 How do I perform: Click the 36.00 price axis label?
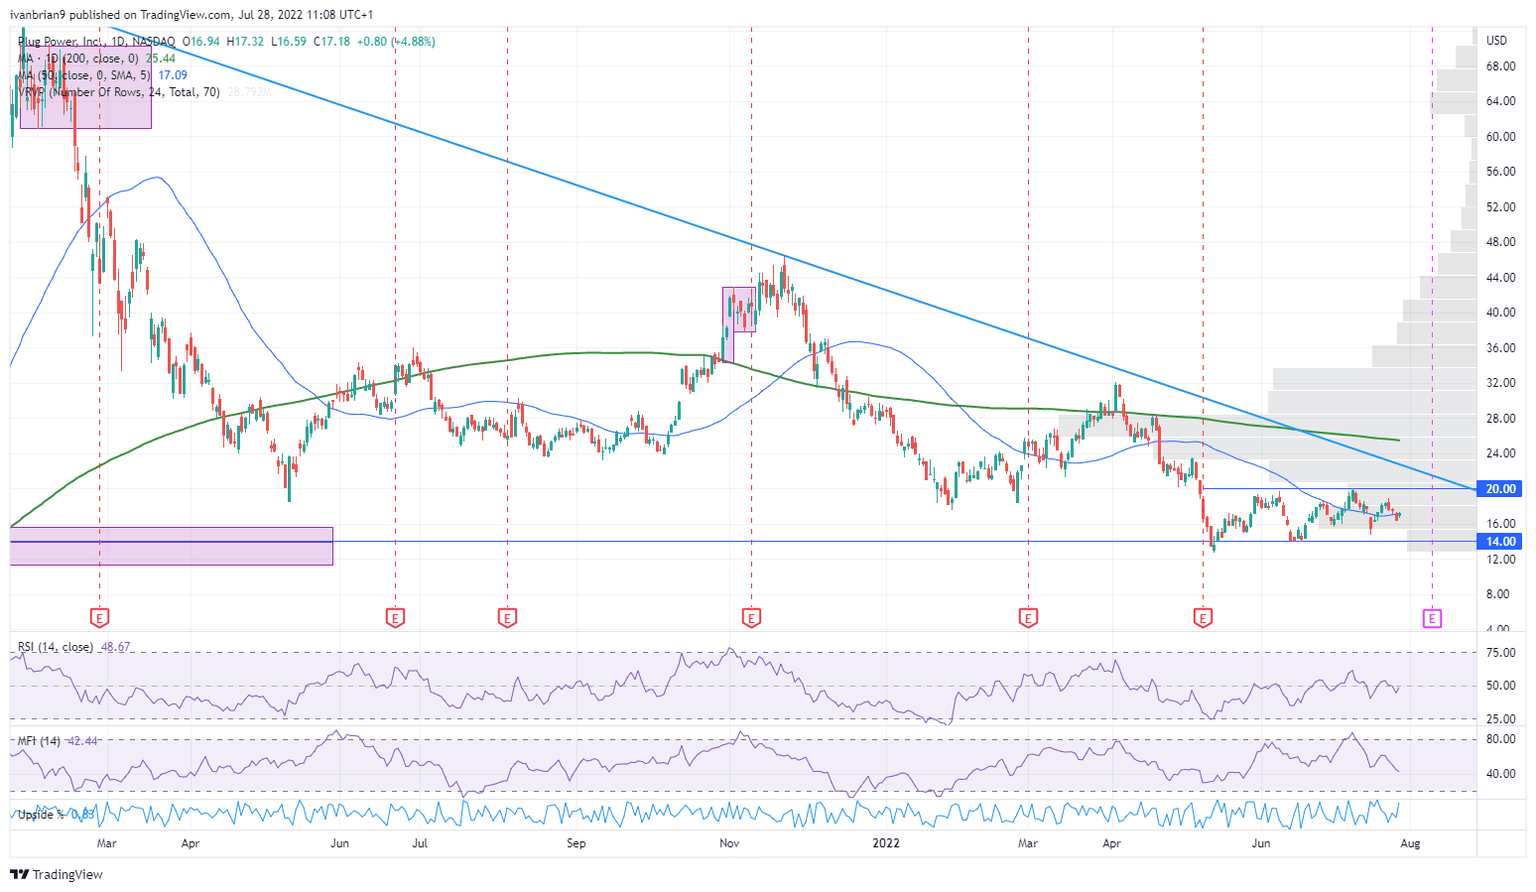pyautogui.click(x=1500, y=348)
